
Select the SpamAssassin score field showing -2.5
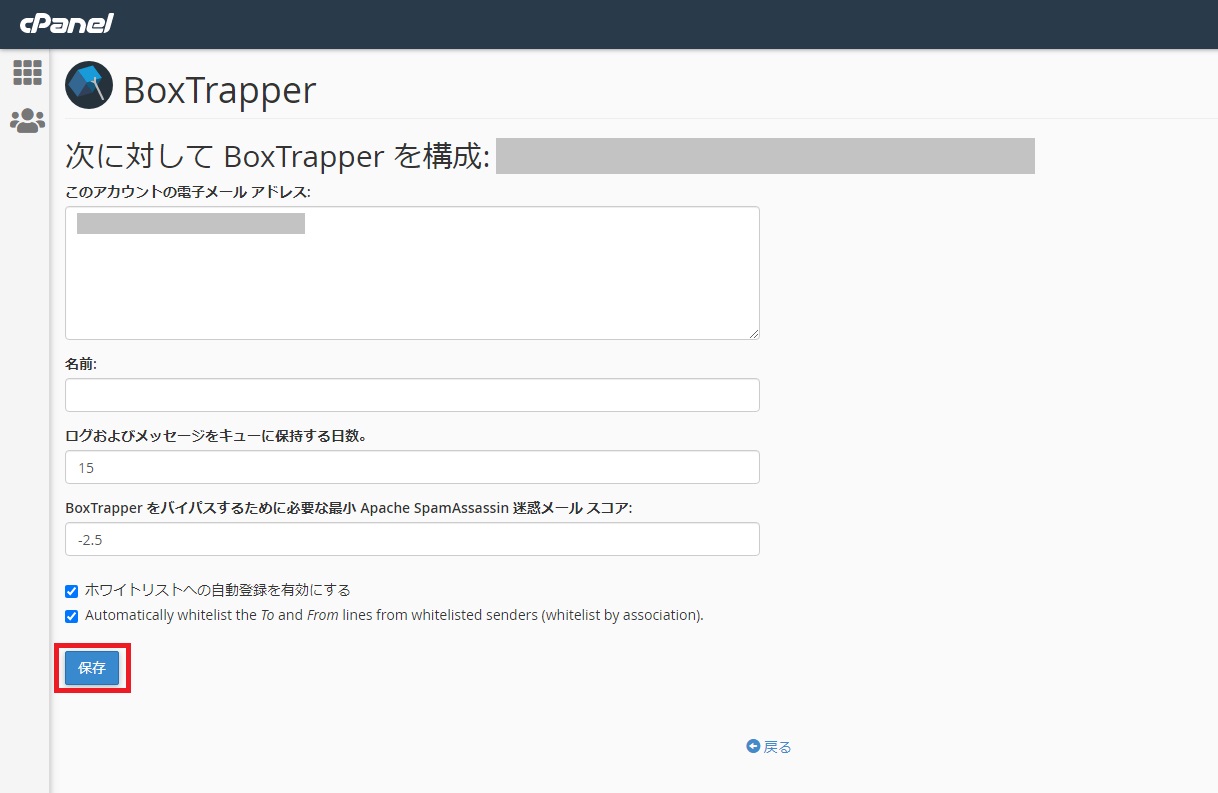pos(412,539)
